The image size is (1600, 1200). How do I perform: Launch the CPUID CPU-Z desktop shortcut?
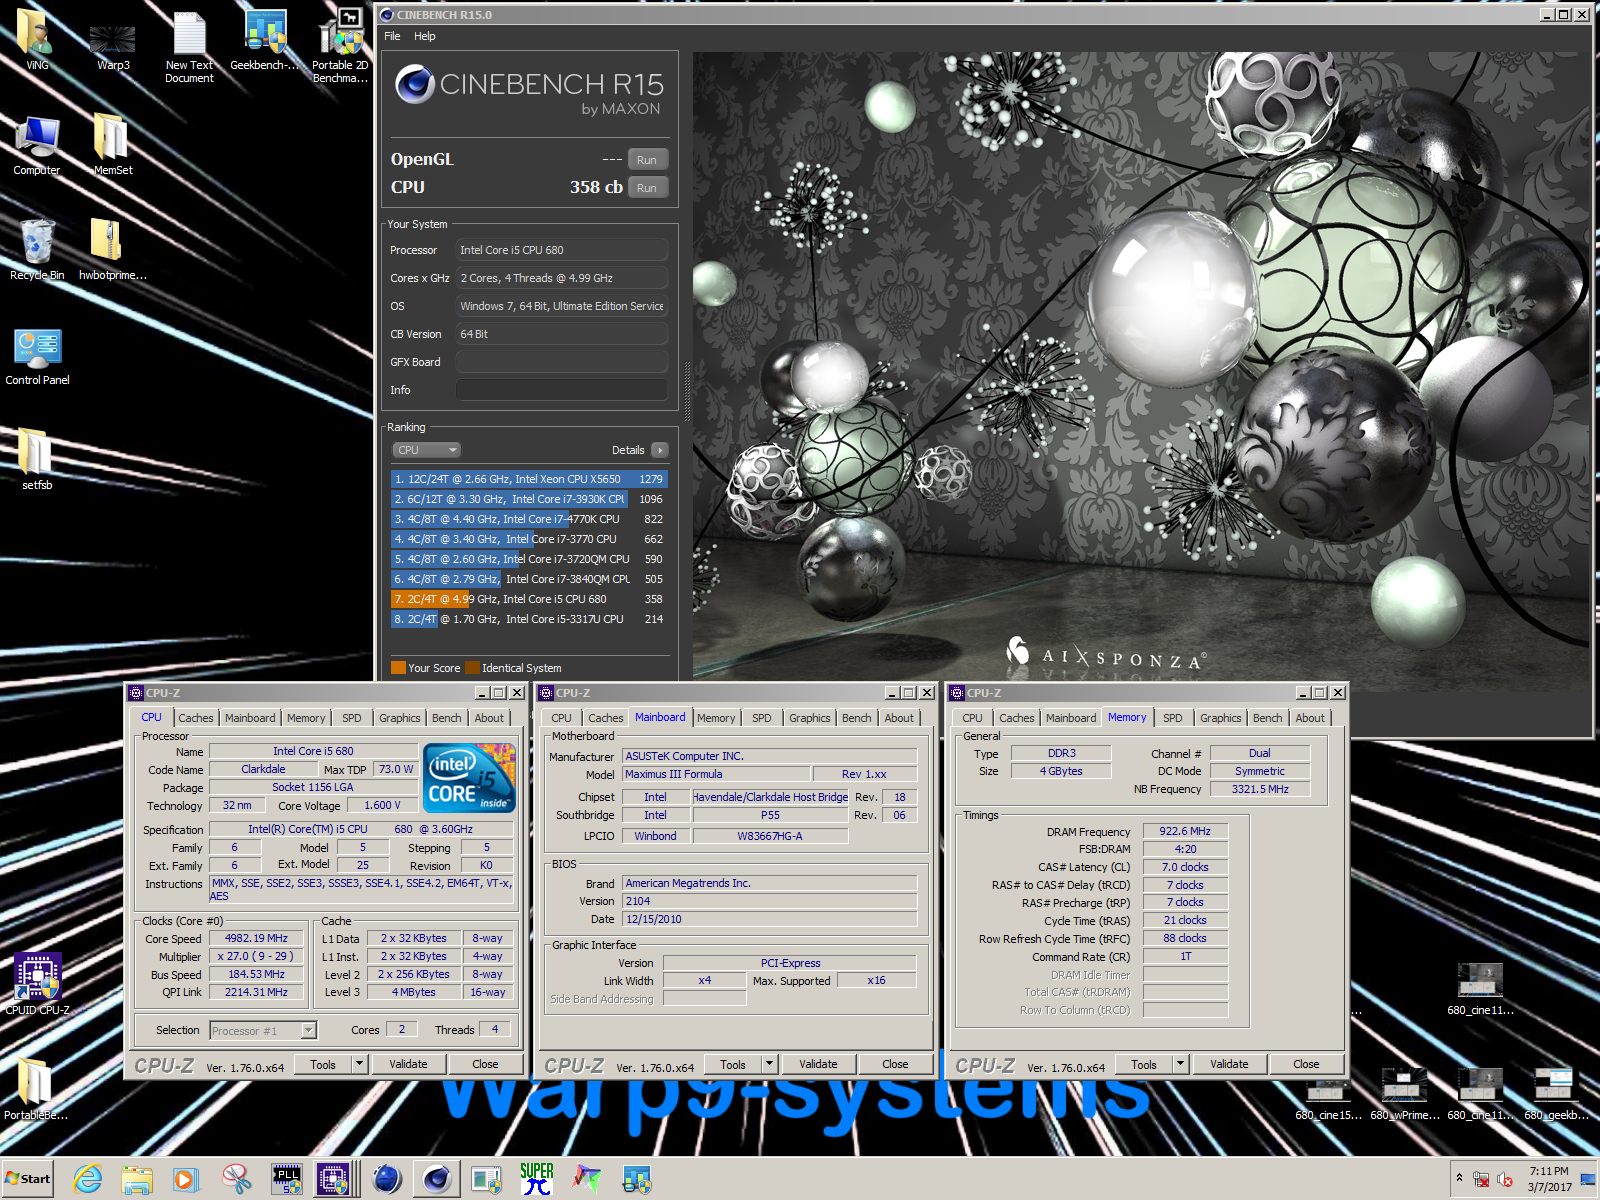point(37,983)
